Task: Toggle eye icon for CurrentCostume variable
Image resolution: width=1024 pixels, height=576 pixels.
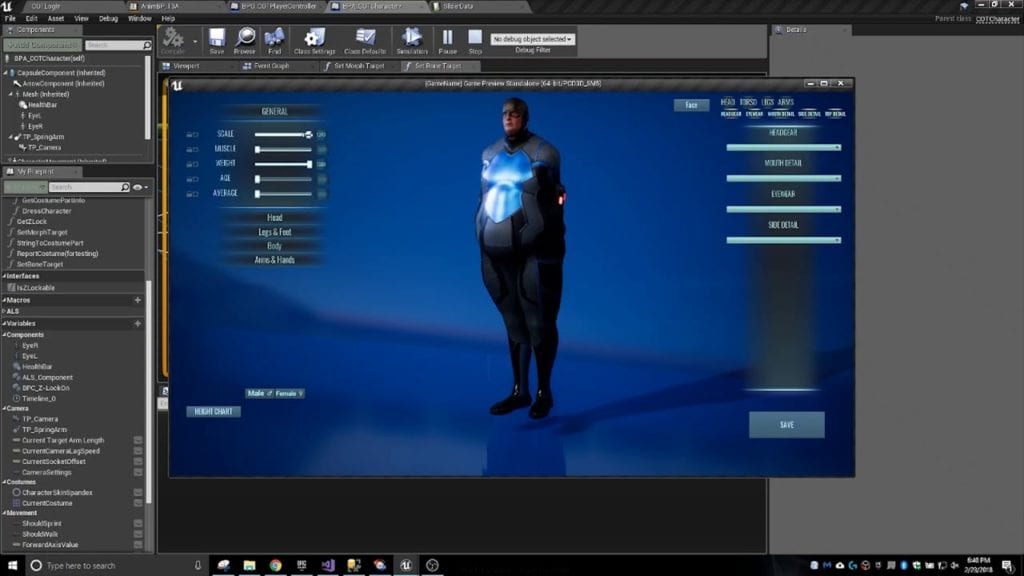Action: [138, 502]
